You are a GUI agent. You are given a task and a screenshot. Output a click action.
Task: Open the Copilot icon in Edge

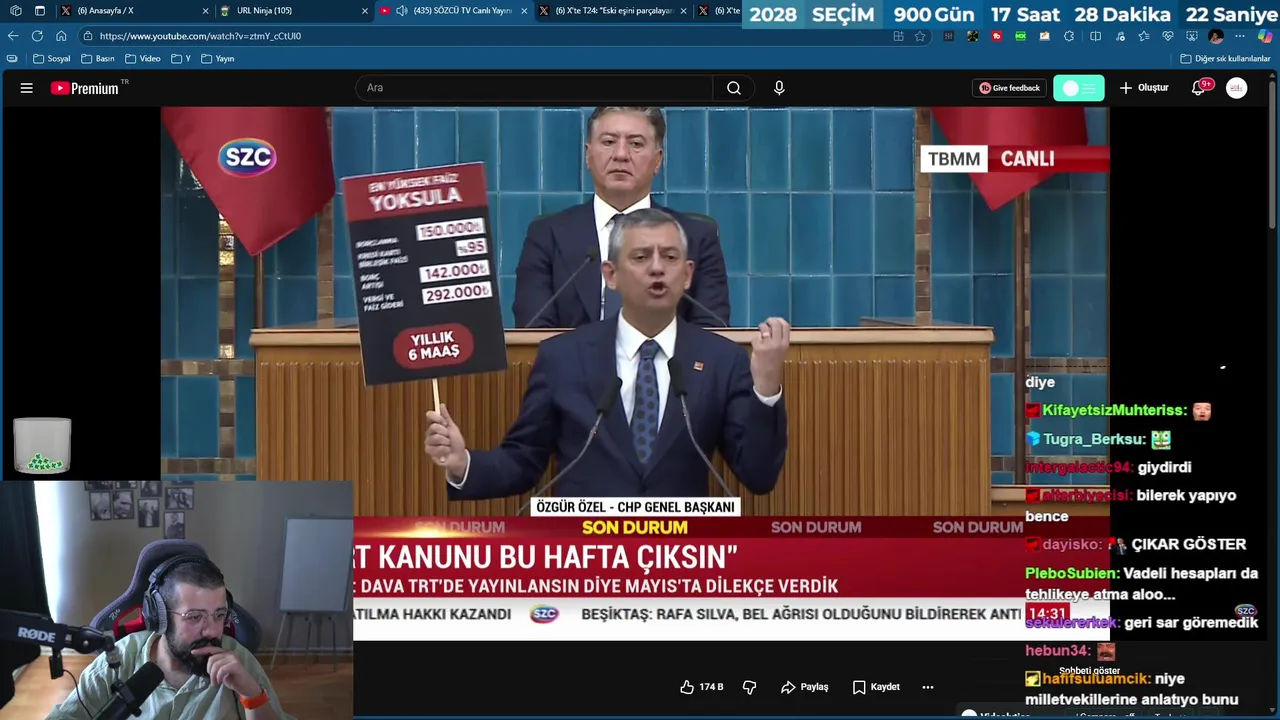click(x=1265, y=36)
